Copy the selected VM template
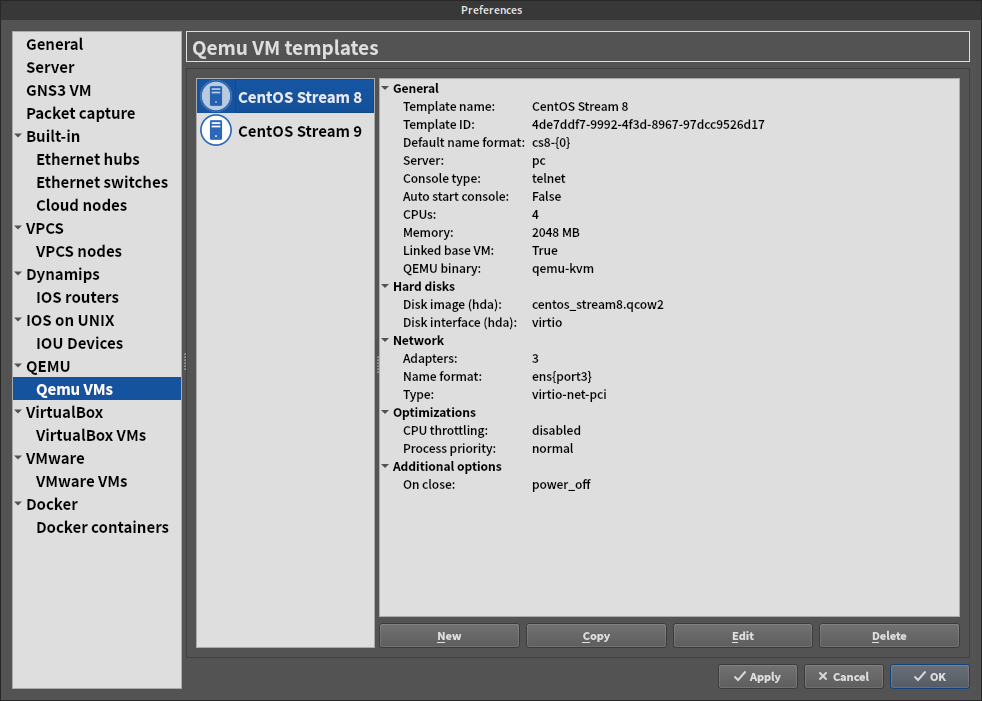The image size is (982, 701). point(595,635)
